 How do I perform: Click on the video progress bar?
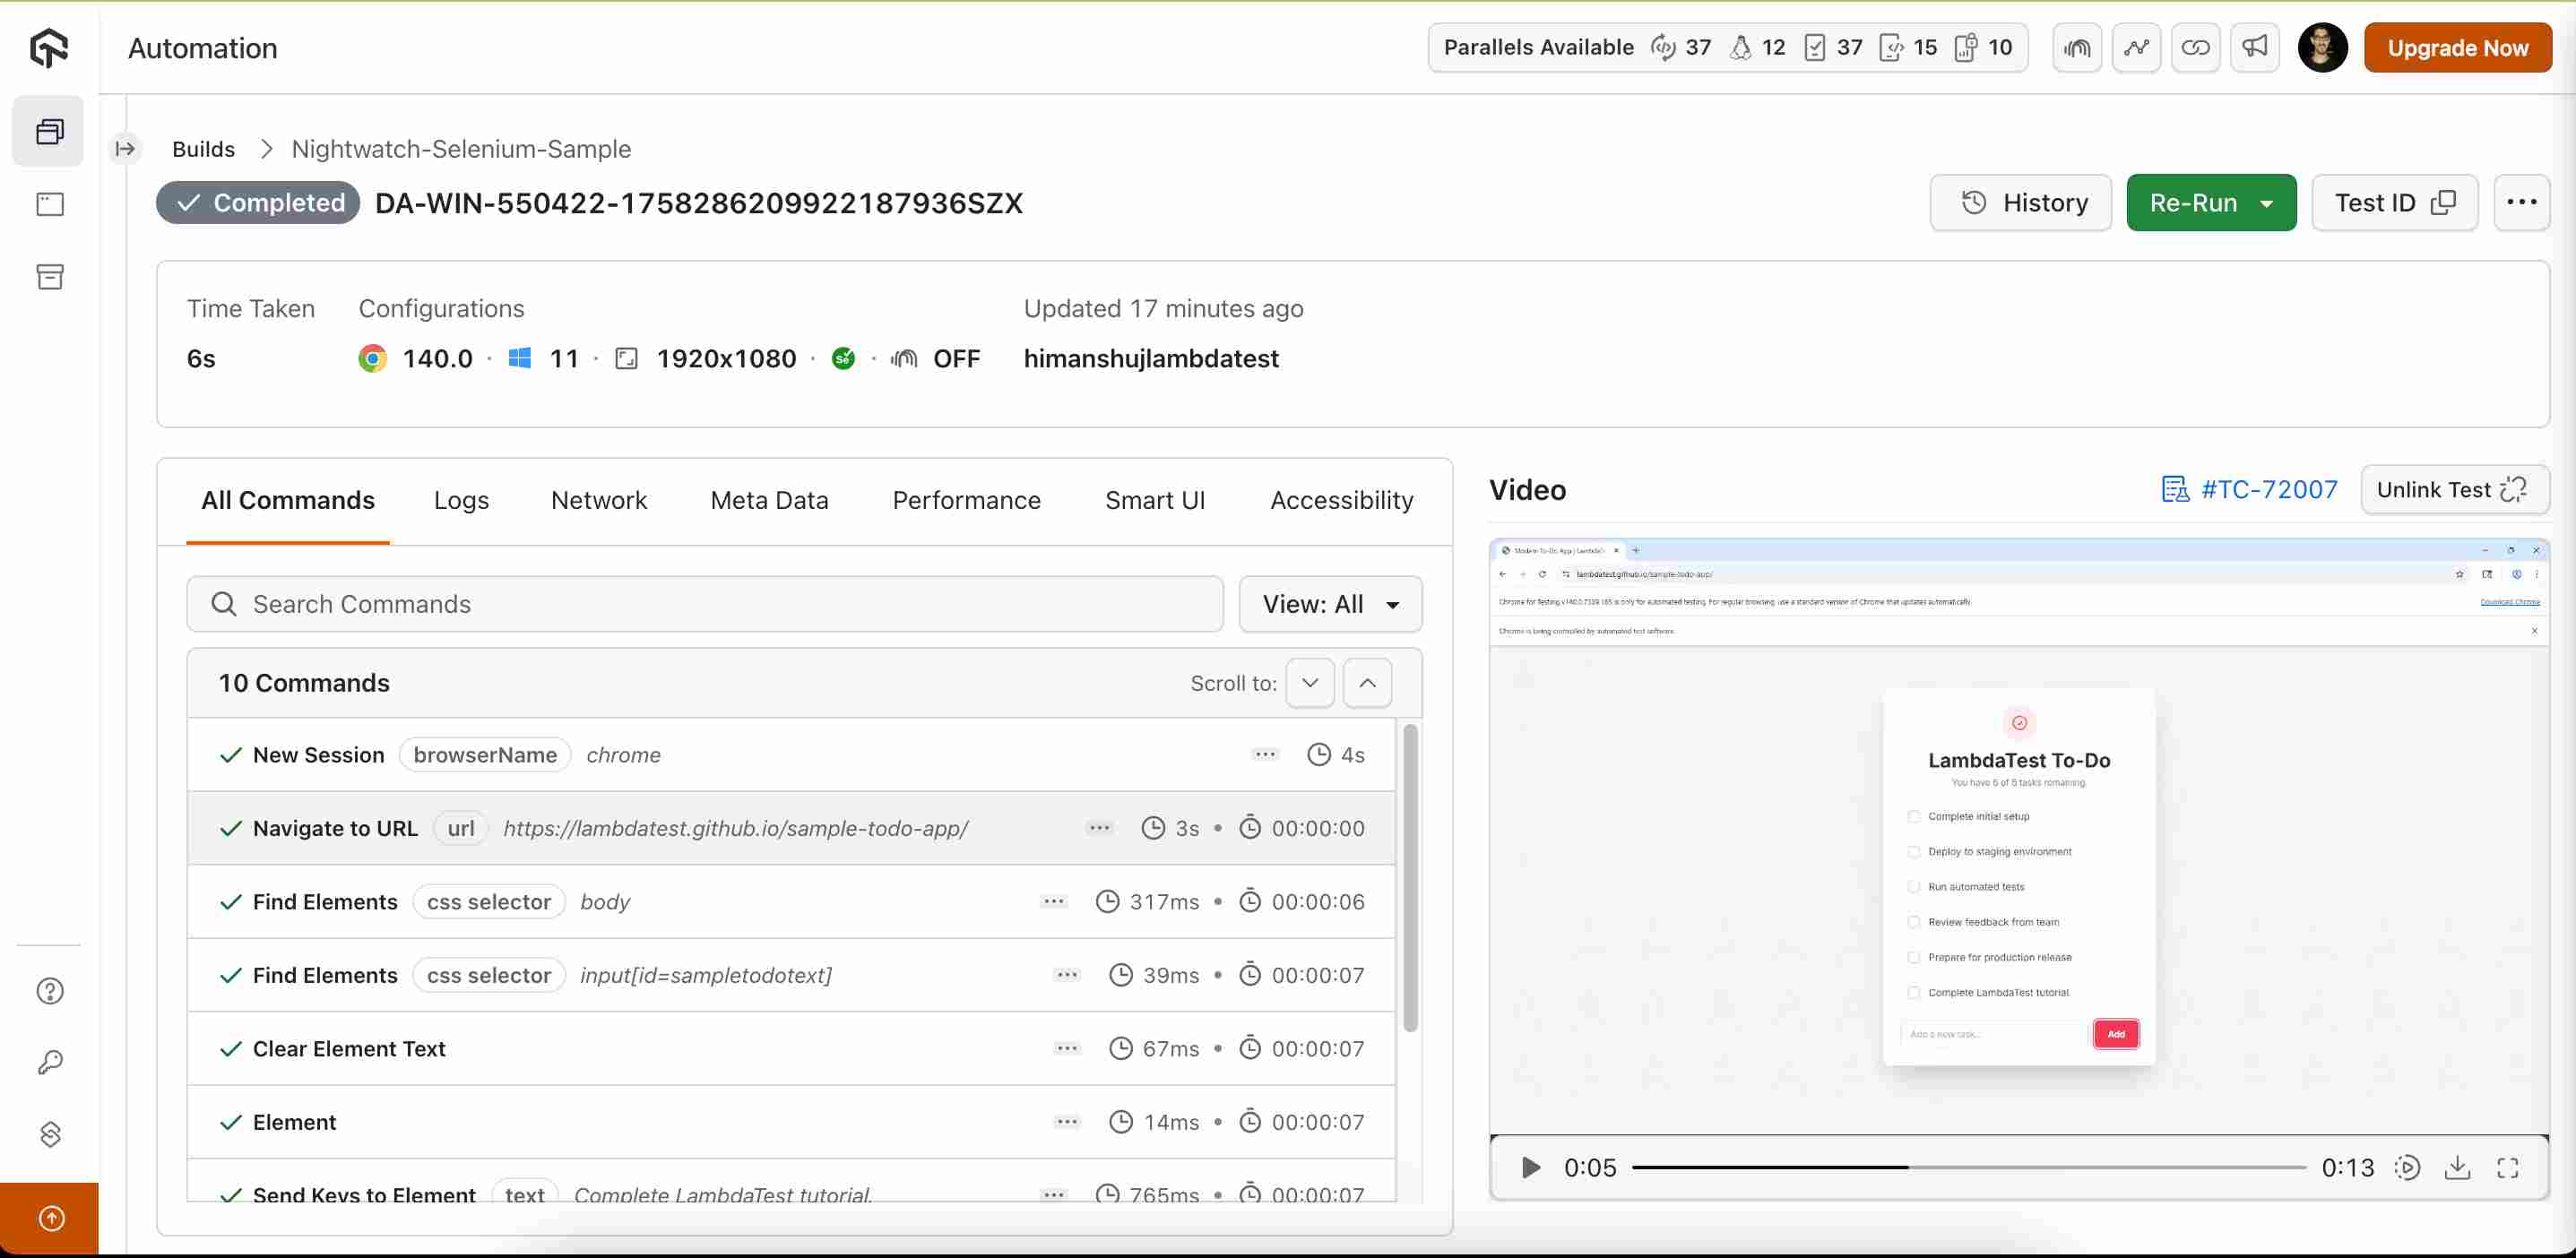(1968, 1167)
